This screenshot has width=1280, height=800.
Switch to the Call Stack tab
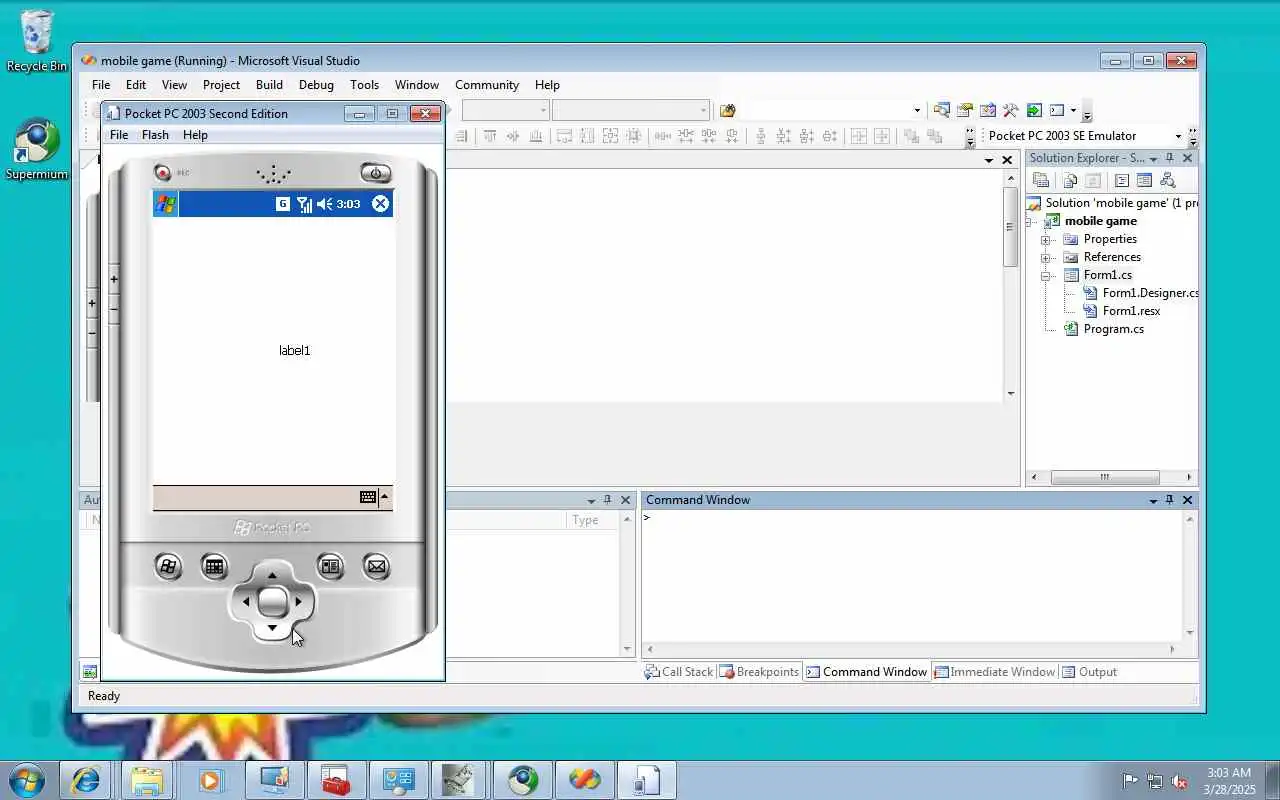(679, 672)
